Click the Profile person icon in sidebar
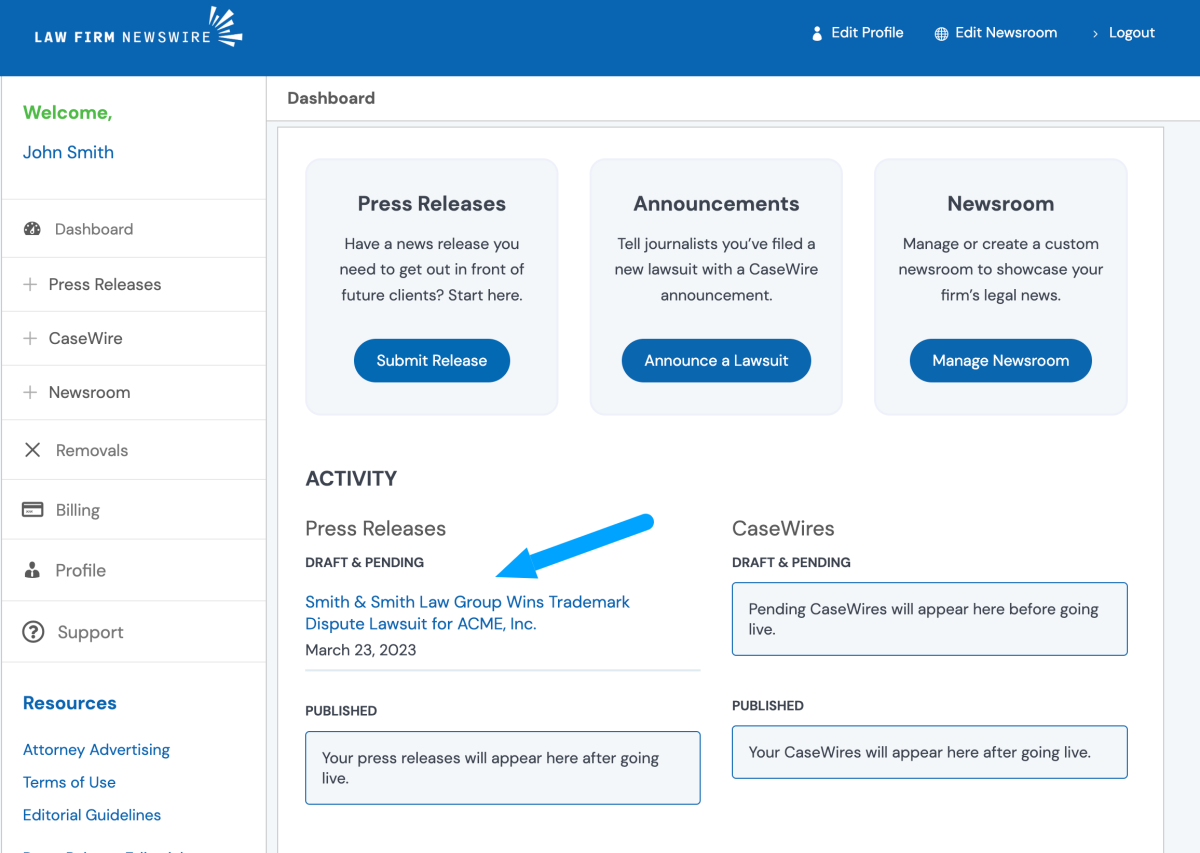The width and height of the screenshot is (1200, 853). pyautogui.click(x=32, y=570)
